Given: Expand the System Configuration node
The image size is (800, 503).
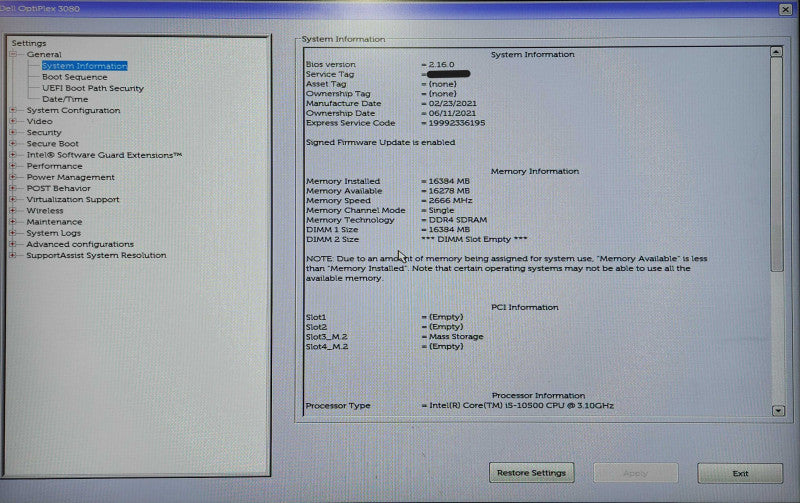Looking at the screenshot, I should (x=13, y=110).
